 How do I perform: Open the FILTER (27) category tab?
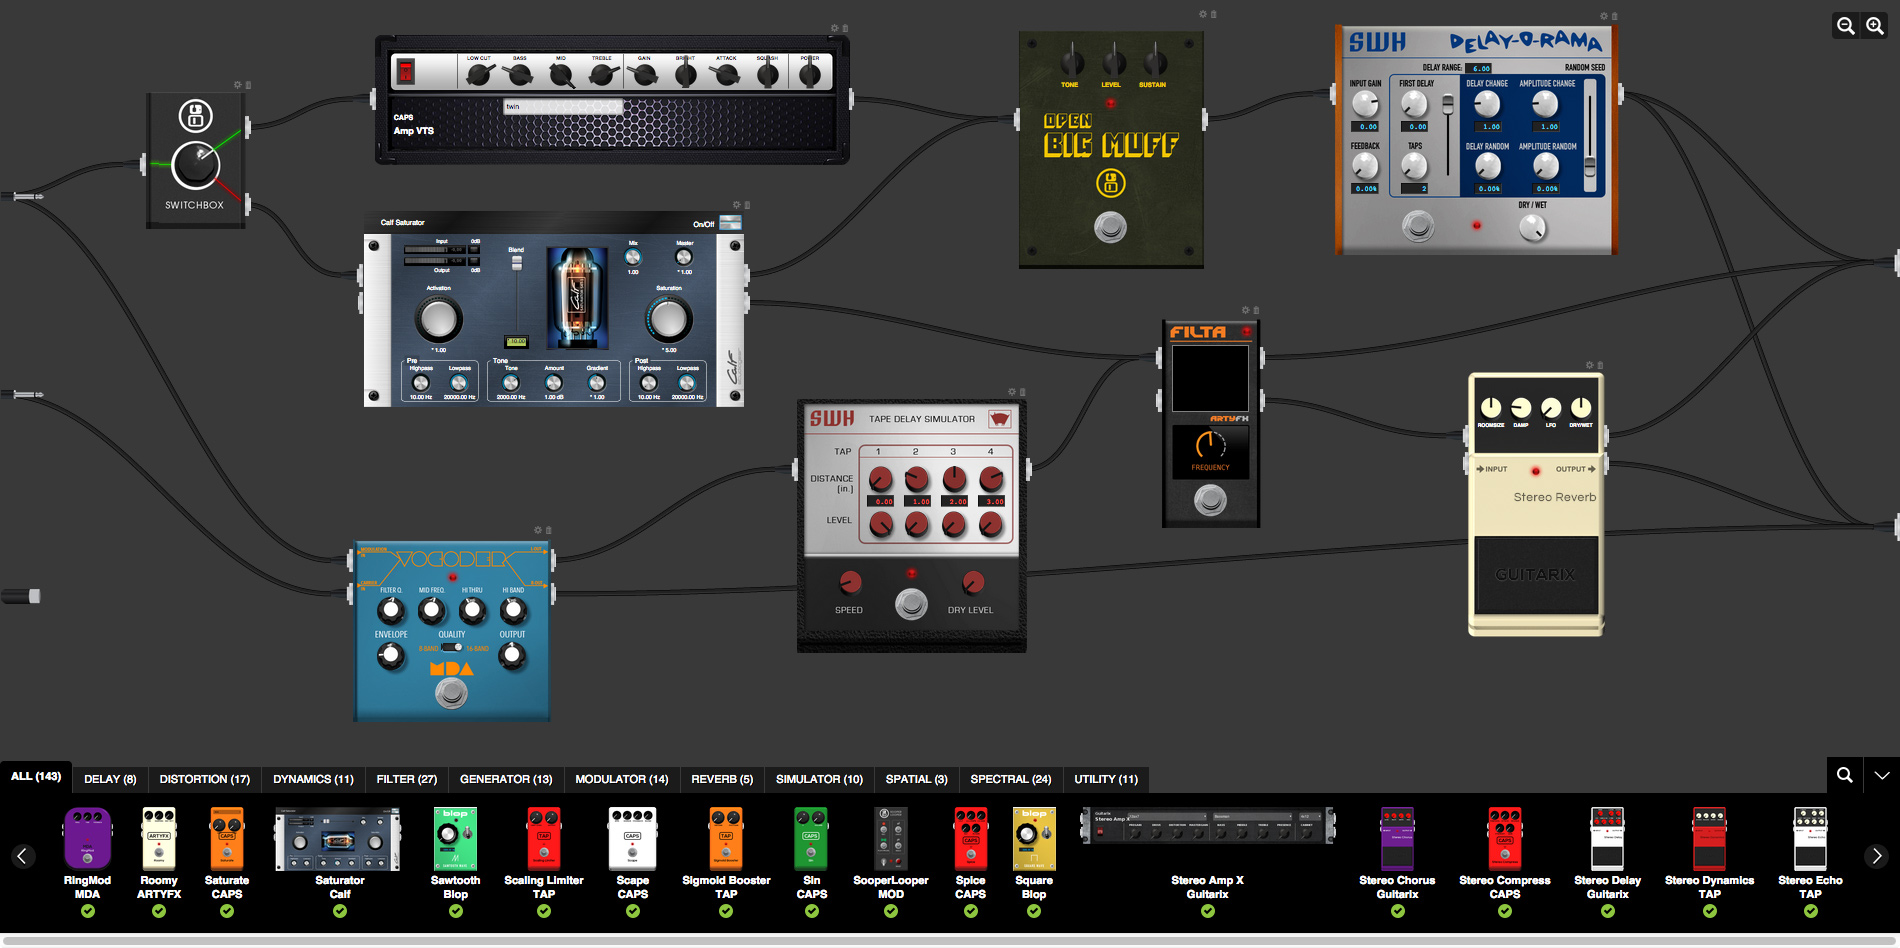[x=407, y=779]
